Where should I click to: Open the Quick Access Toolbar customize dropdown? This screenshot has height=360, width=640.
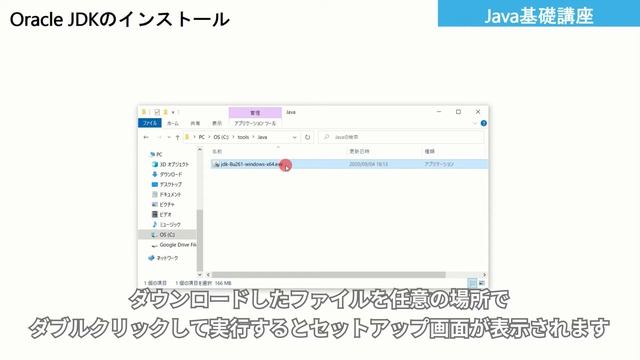pyautogui.click(x=173, y=112)
